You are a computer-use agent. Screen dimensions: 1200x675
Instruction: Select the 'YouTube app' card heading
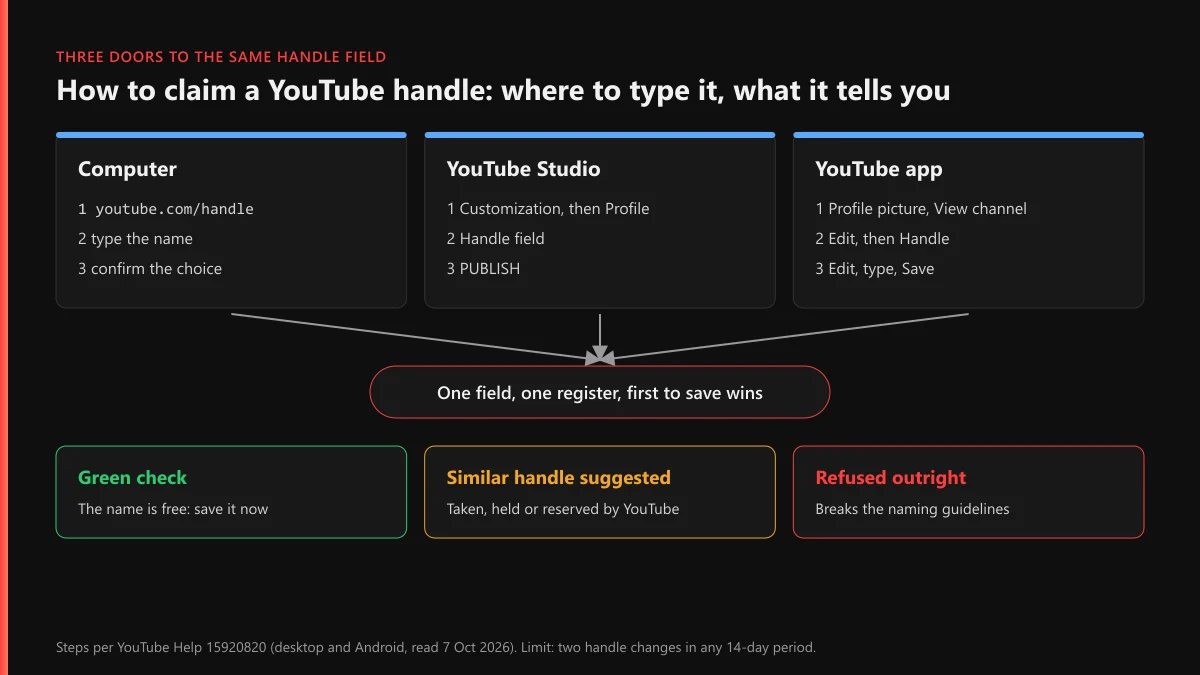tap(879, 169)
